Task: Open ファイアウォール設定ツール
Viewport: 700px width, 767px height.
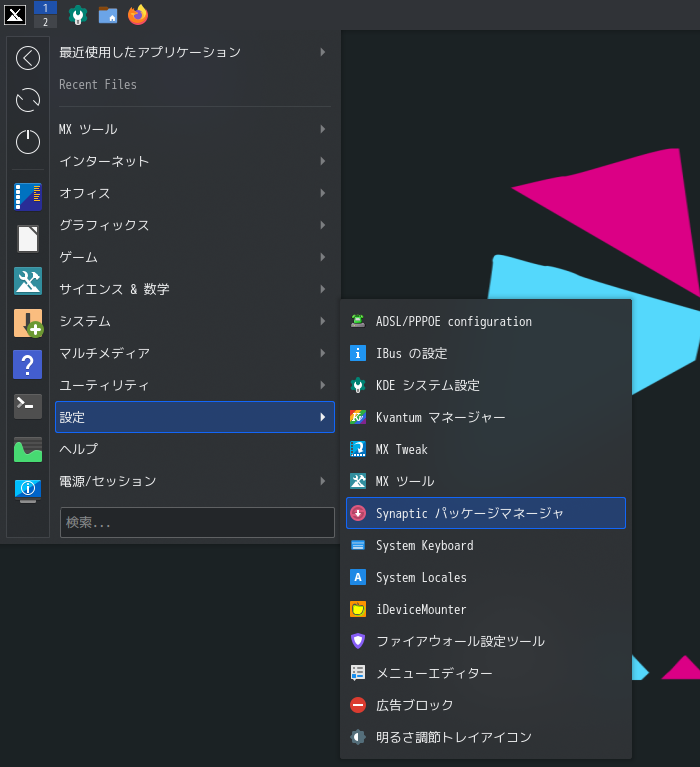Action: point(486,641)
